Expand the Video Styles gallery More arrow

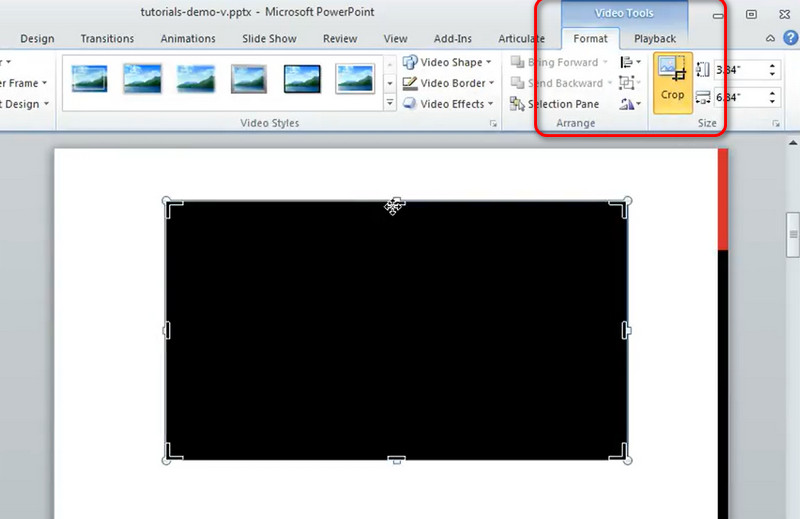[390, 103]
